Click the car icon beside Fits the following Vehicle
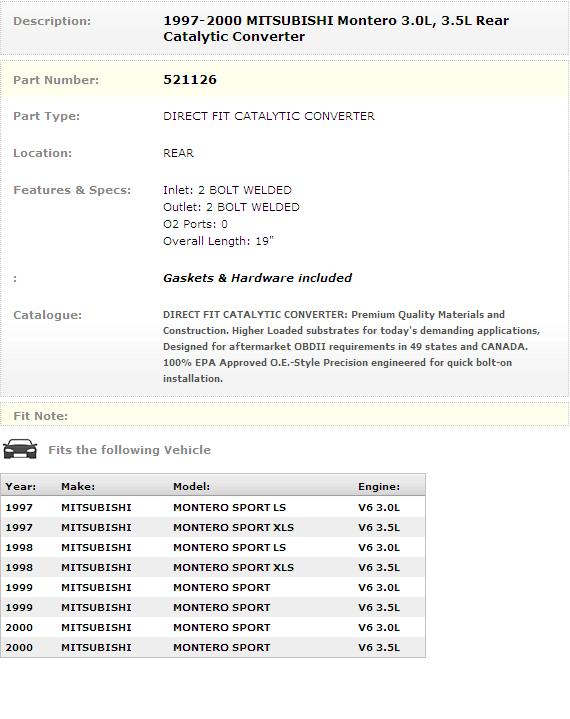The height and width of the screenshot is (719, 570). click(20, 449)
